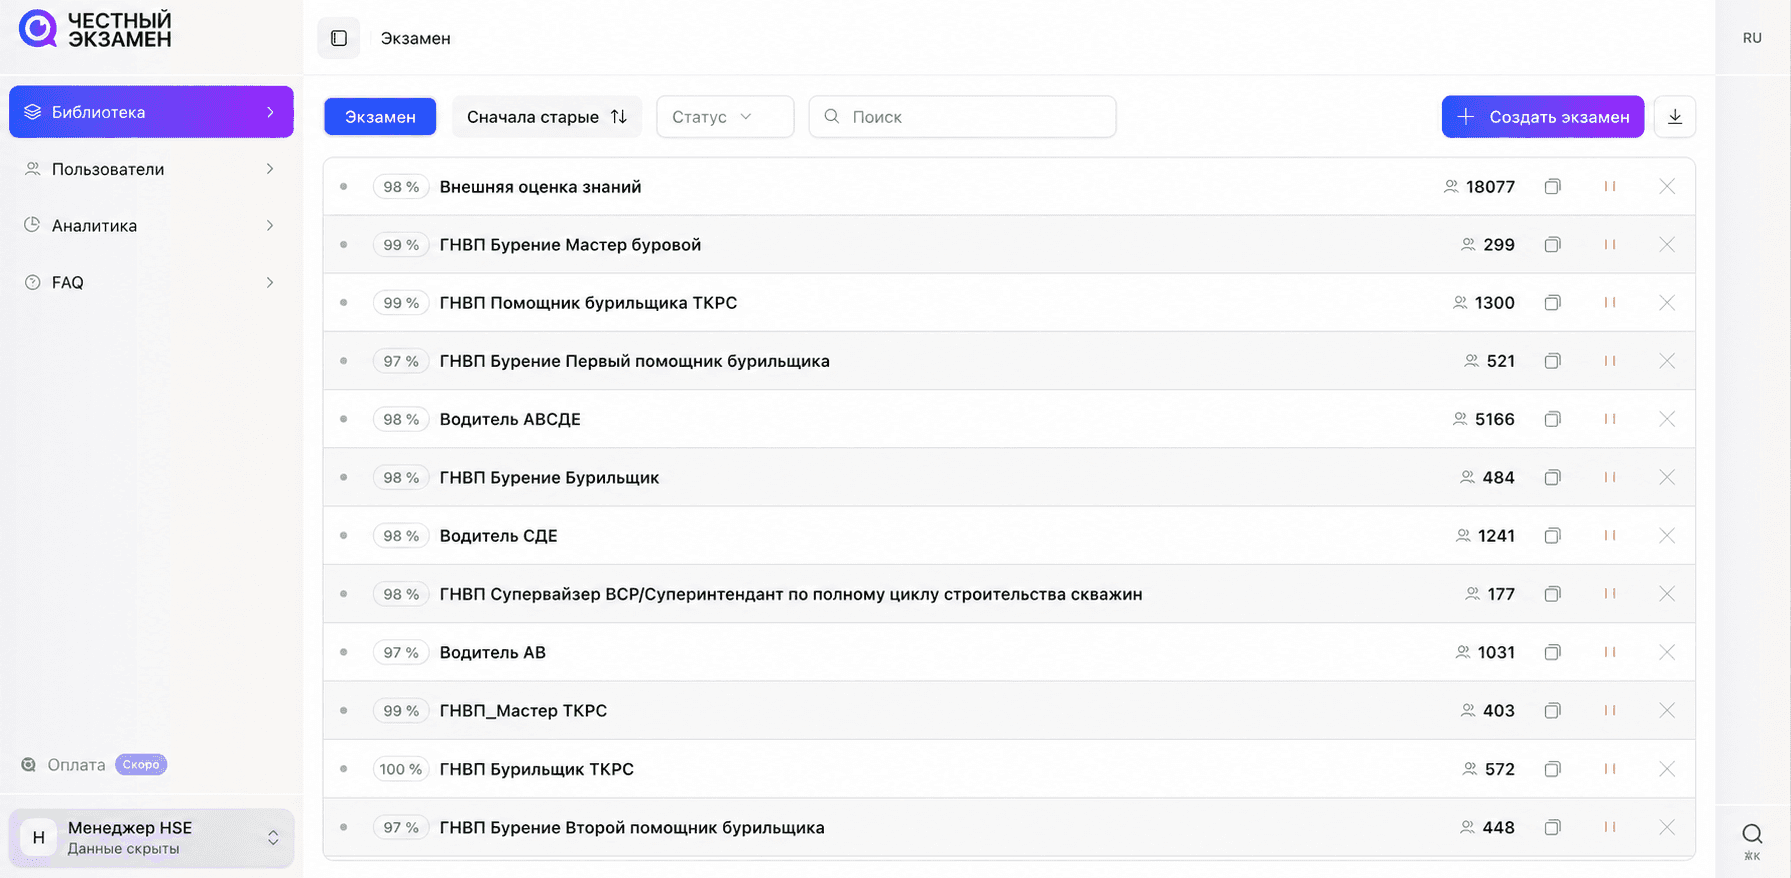Toggle the "Сначала старые" sort order
The height and width of the screenshot is (878, 1791).
coord(547,117)
